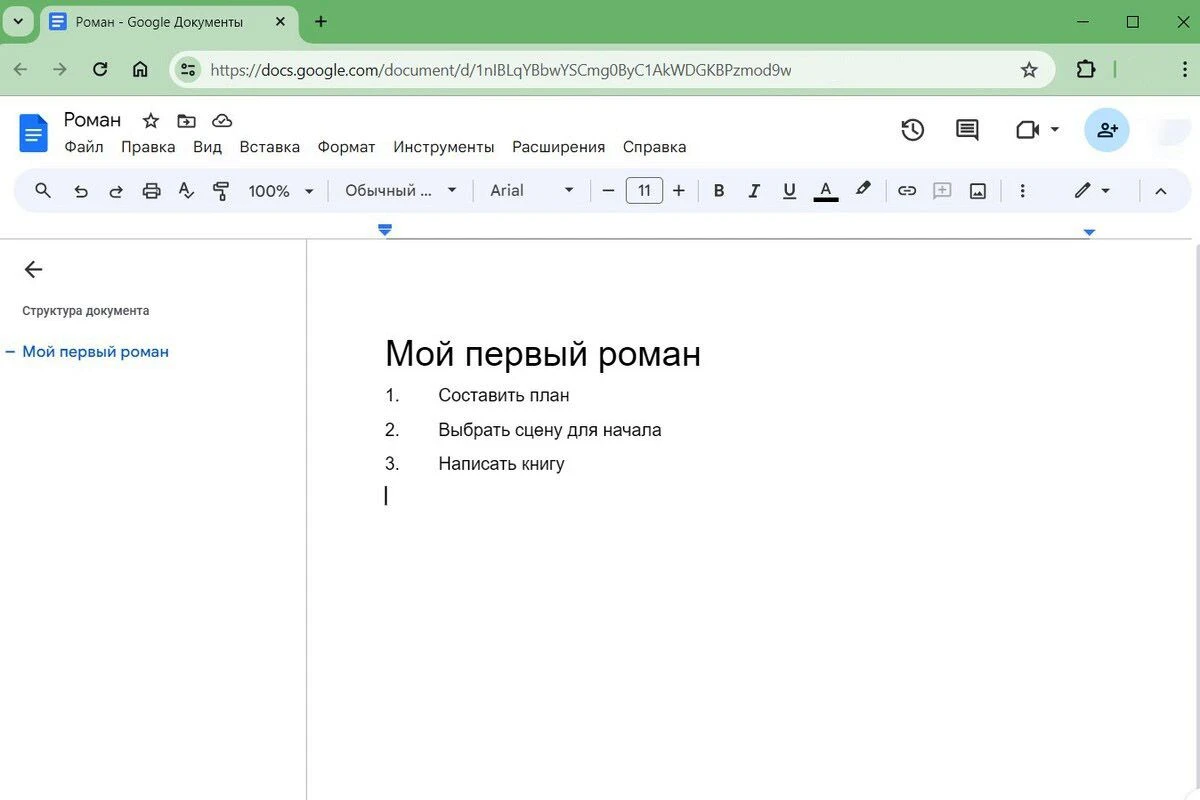Image resolution: width=1200 pixels, height=800 pixels.
Task: Close the document outline back arrow
Action: pos(33,269)
